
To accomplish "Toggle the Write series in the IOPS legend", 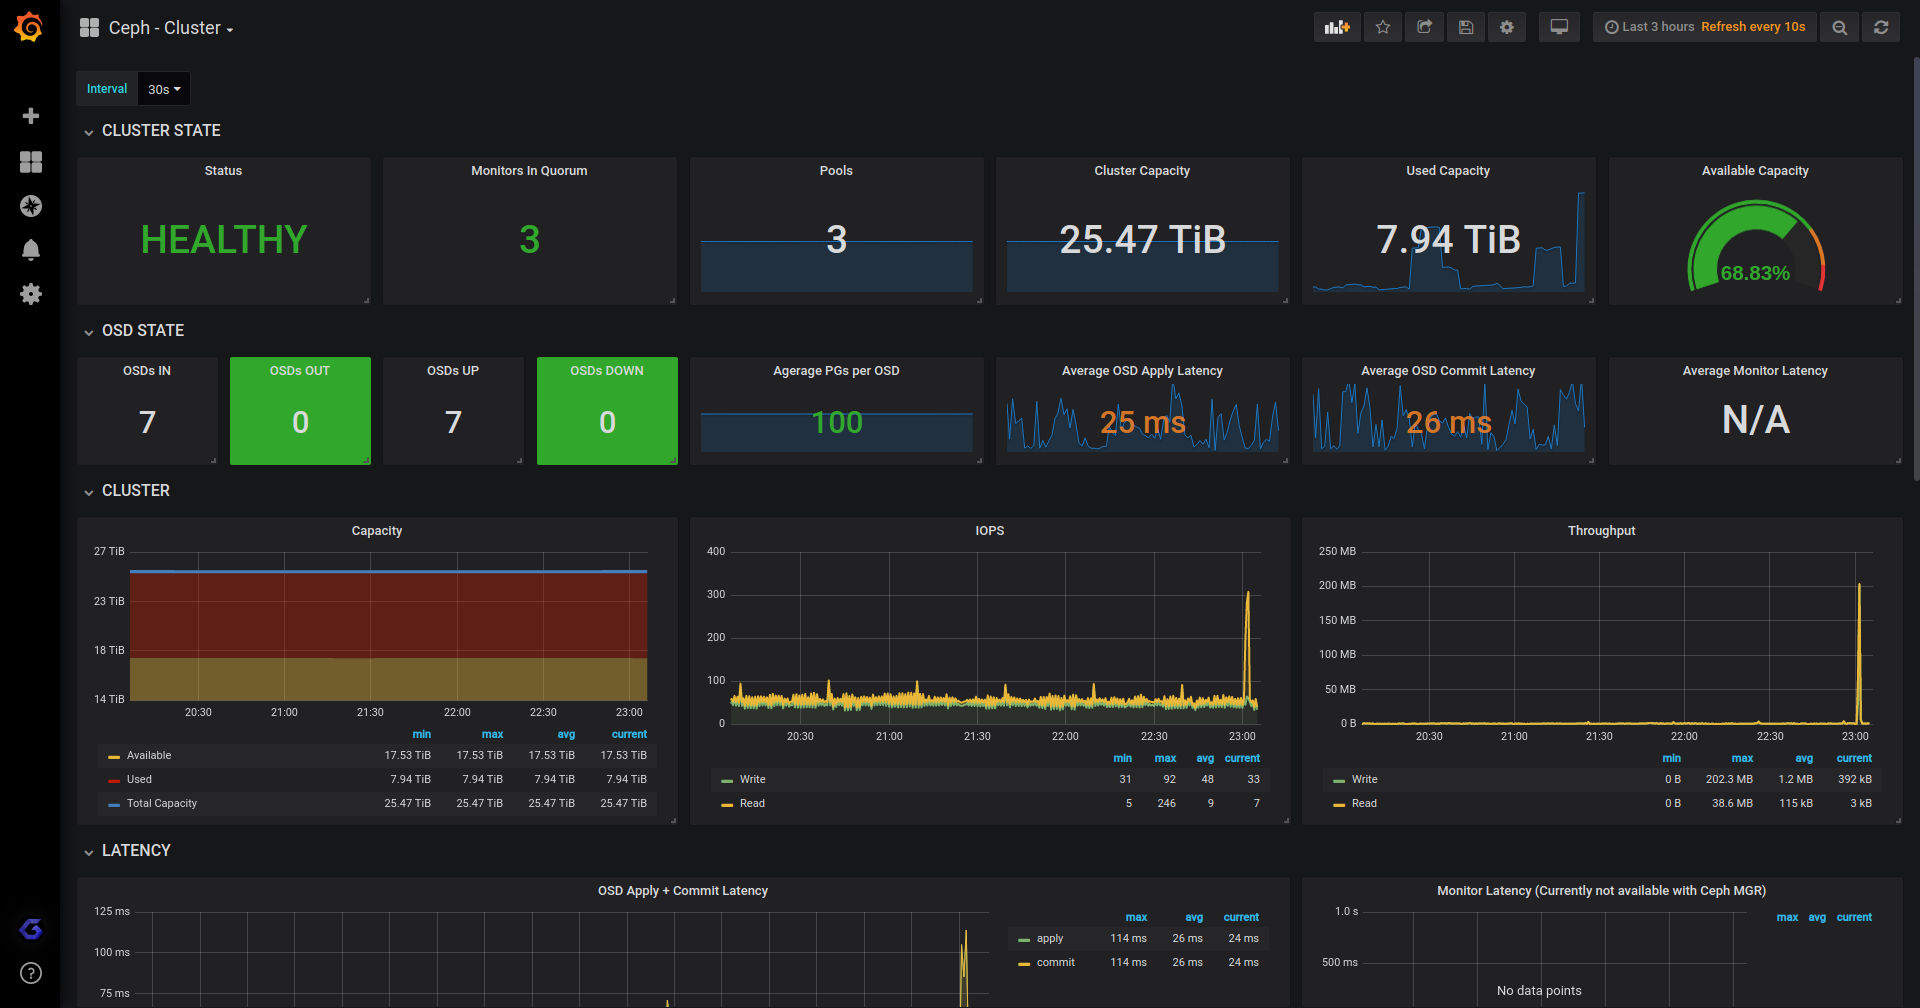I will [751, 779].
